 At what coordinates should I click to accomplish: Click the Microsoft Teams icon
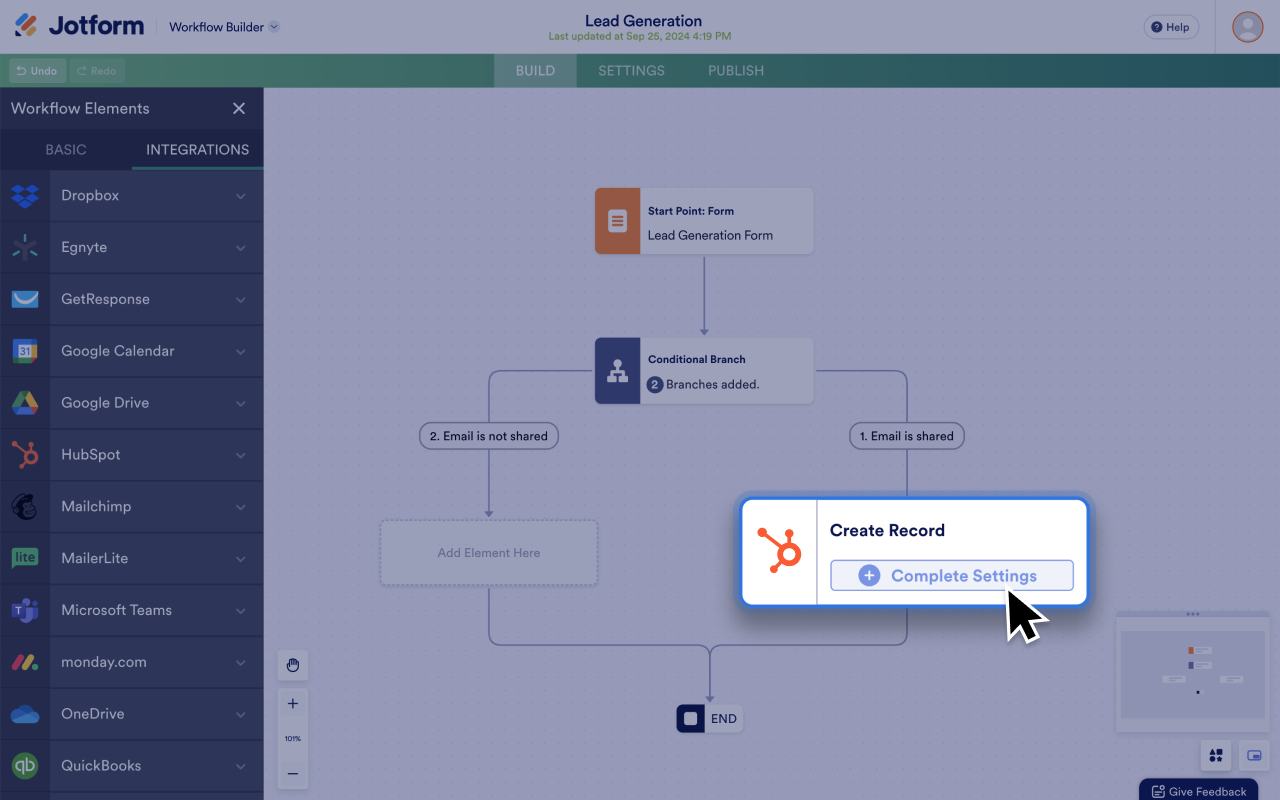click(x=25, y=610)
